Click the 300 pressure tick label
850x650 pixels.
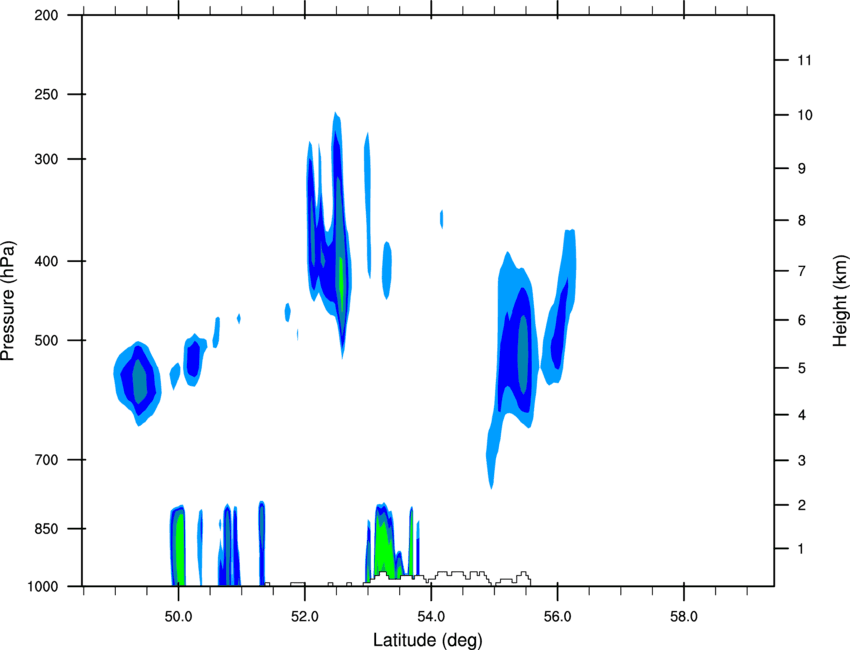46,159
